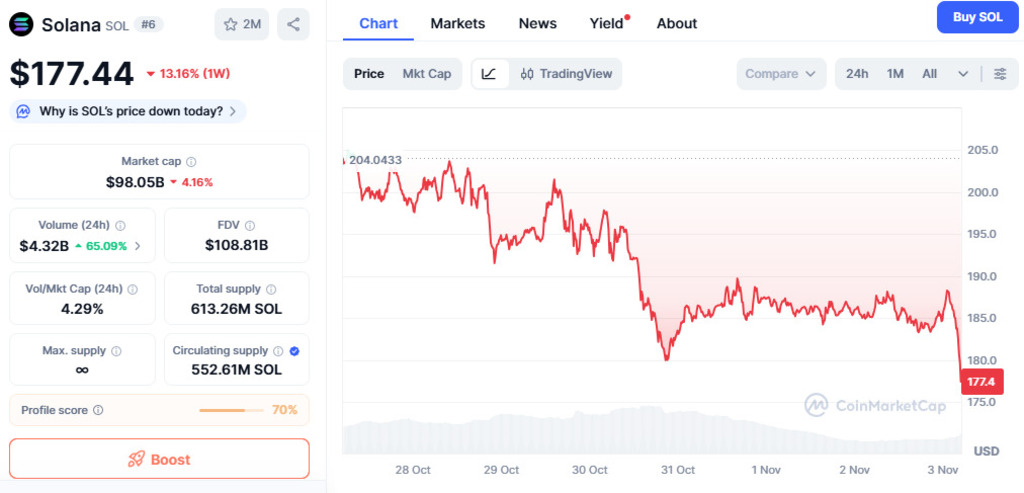The image size is (1024, 493).
Task: Switch to TradingView chart mode
Action: [x=566, y=74]
